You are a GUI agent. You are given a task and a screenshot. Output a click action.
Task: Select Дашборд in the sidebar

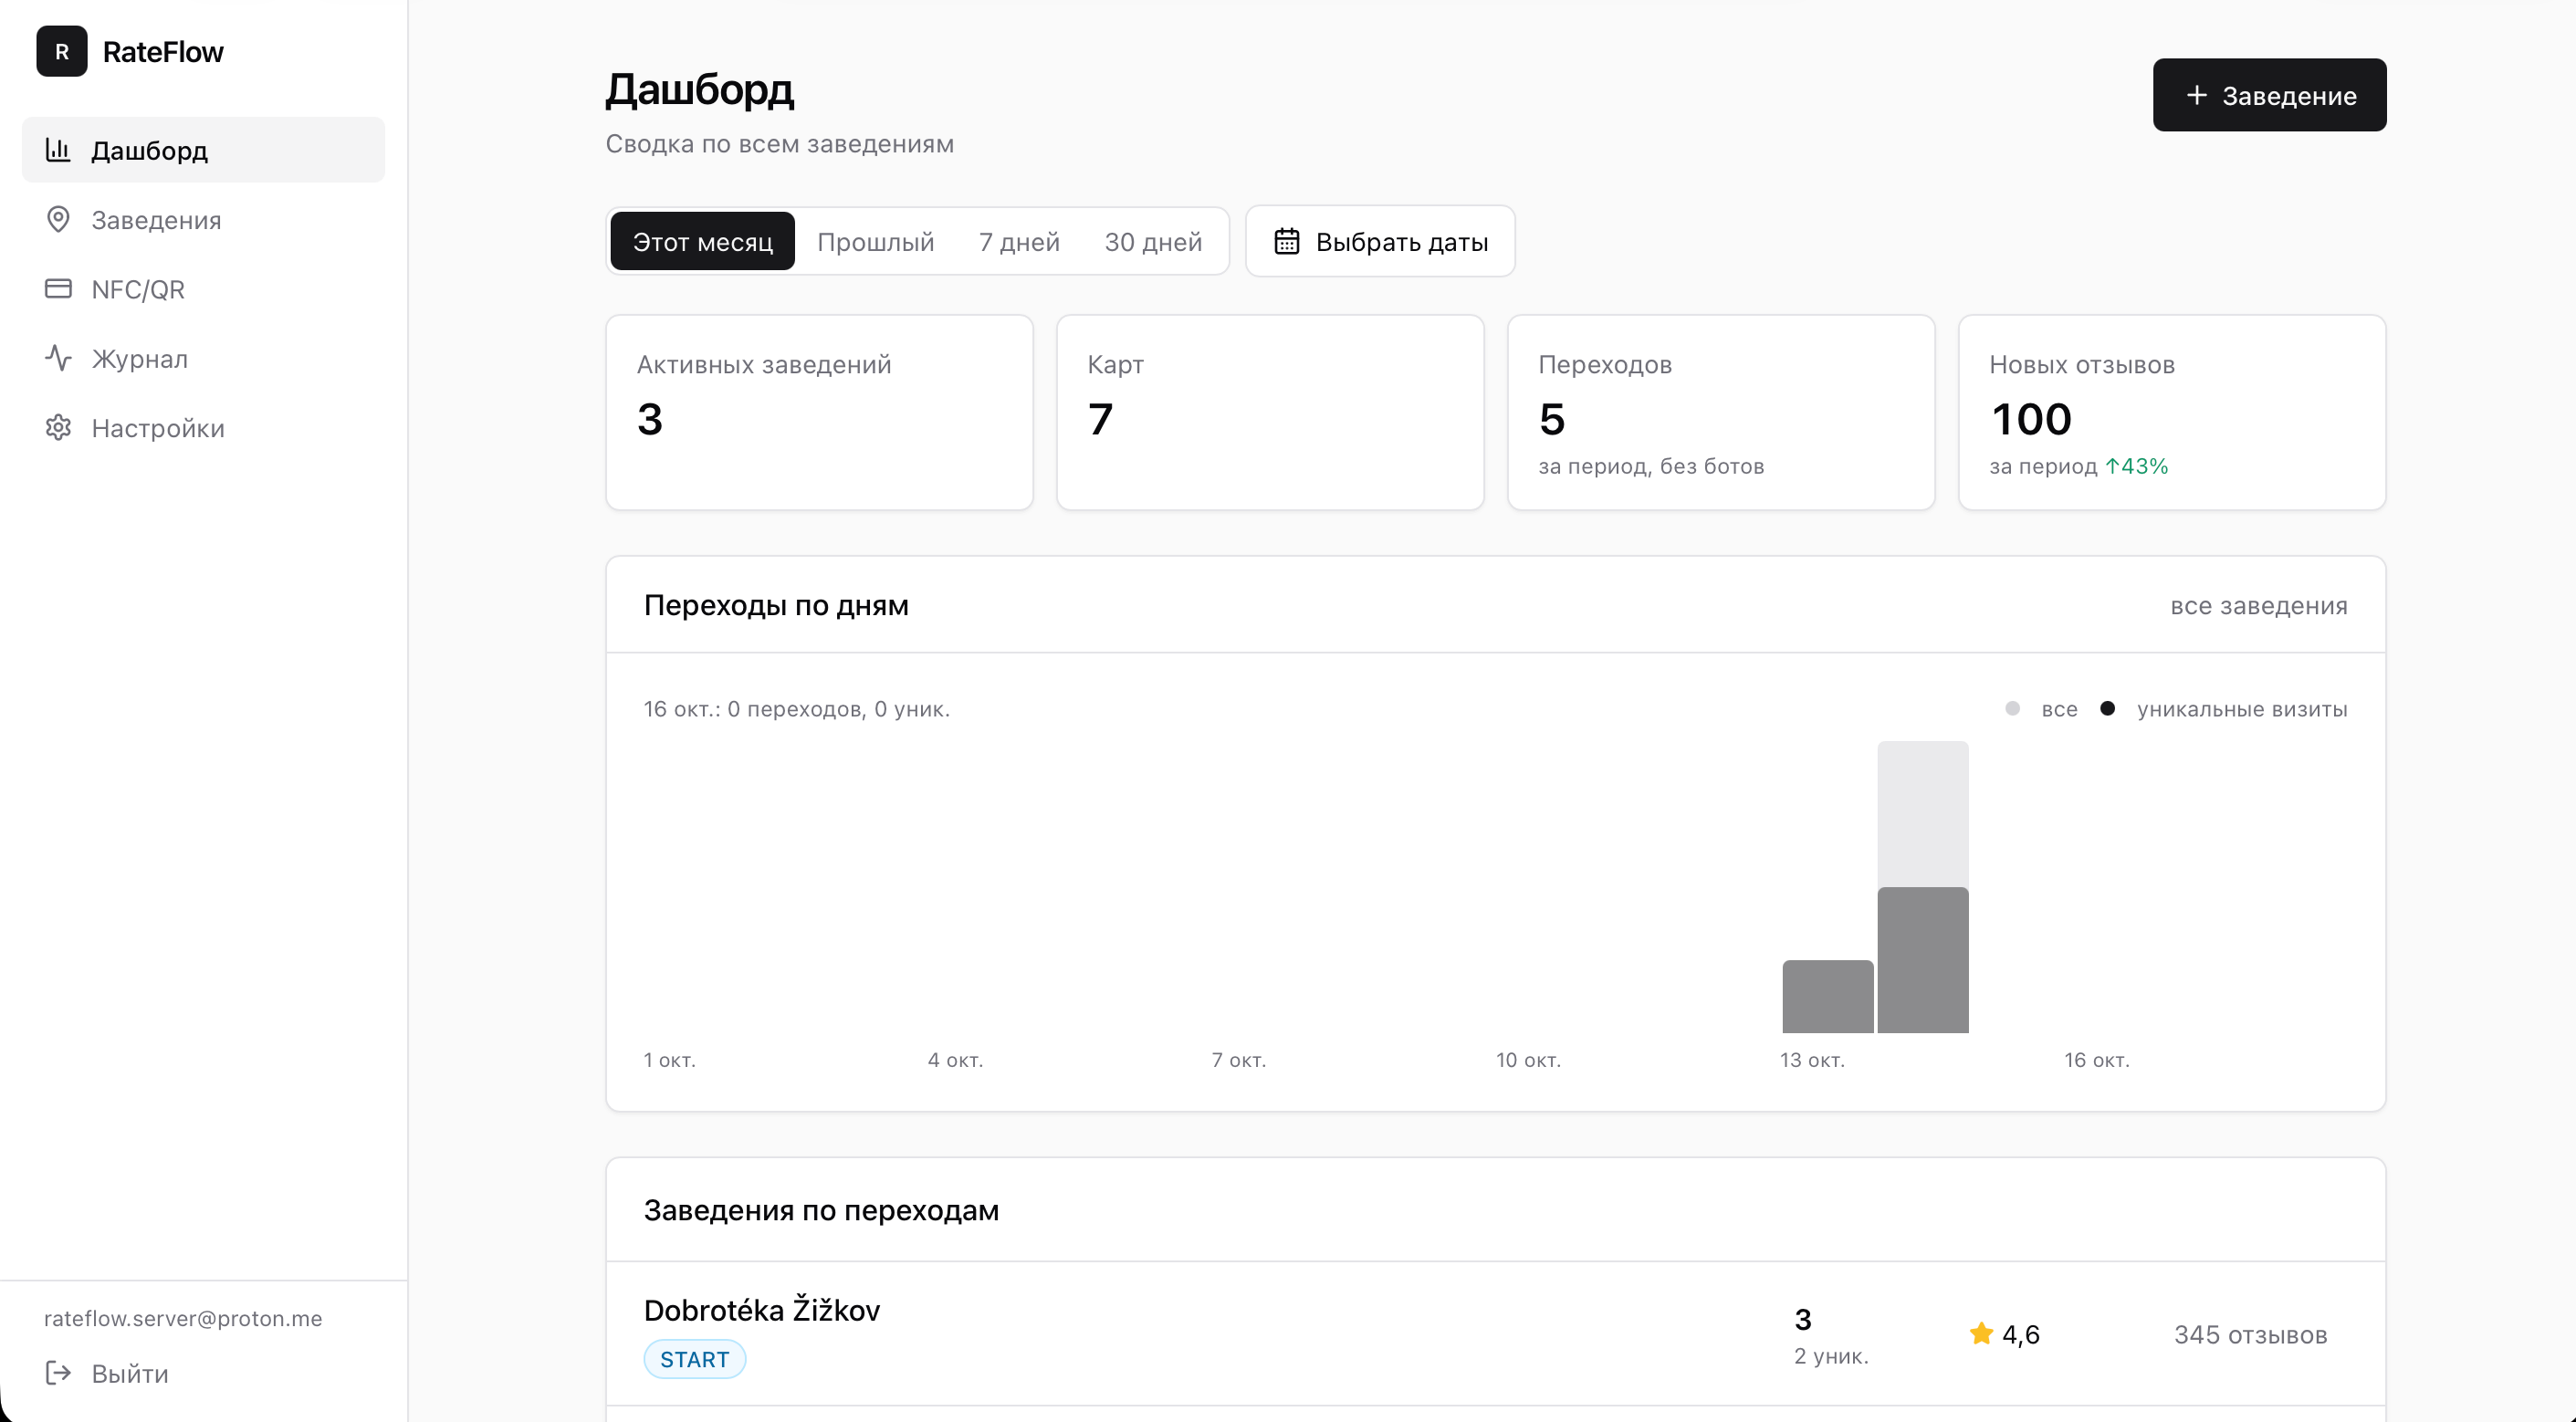[203, 150]
